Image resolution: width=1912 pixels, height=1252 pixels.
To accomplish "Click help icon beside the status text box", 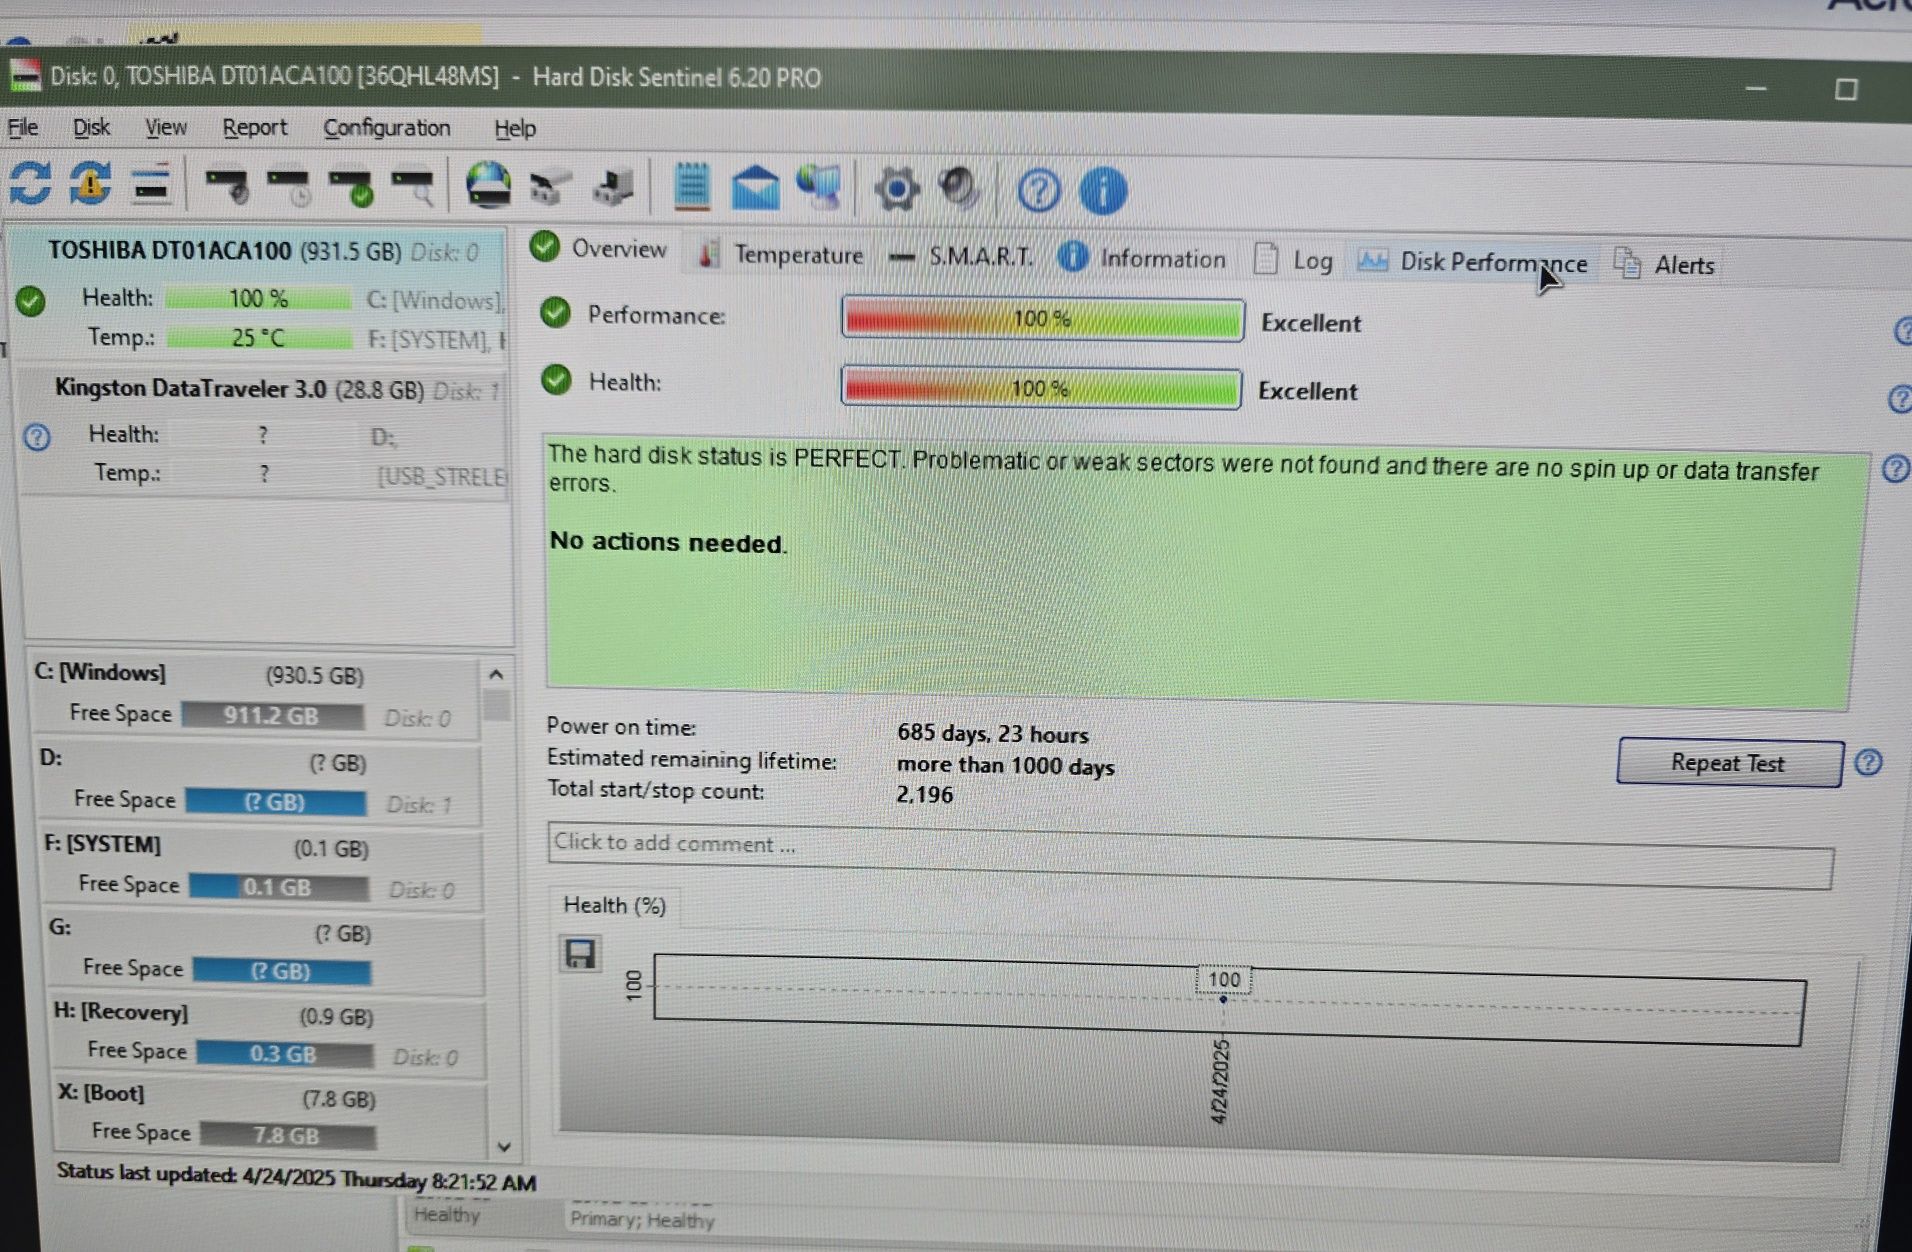I will click(1895, 468).
